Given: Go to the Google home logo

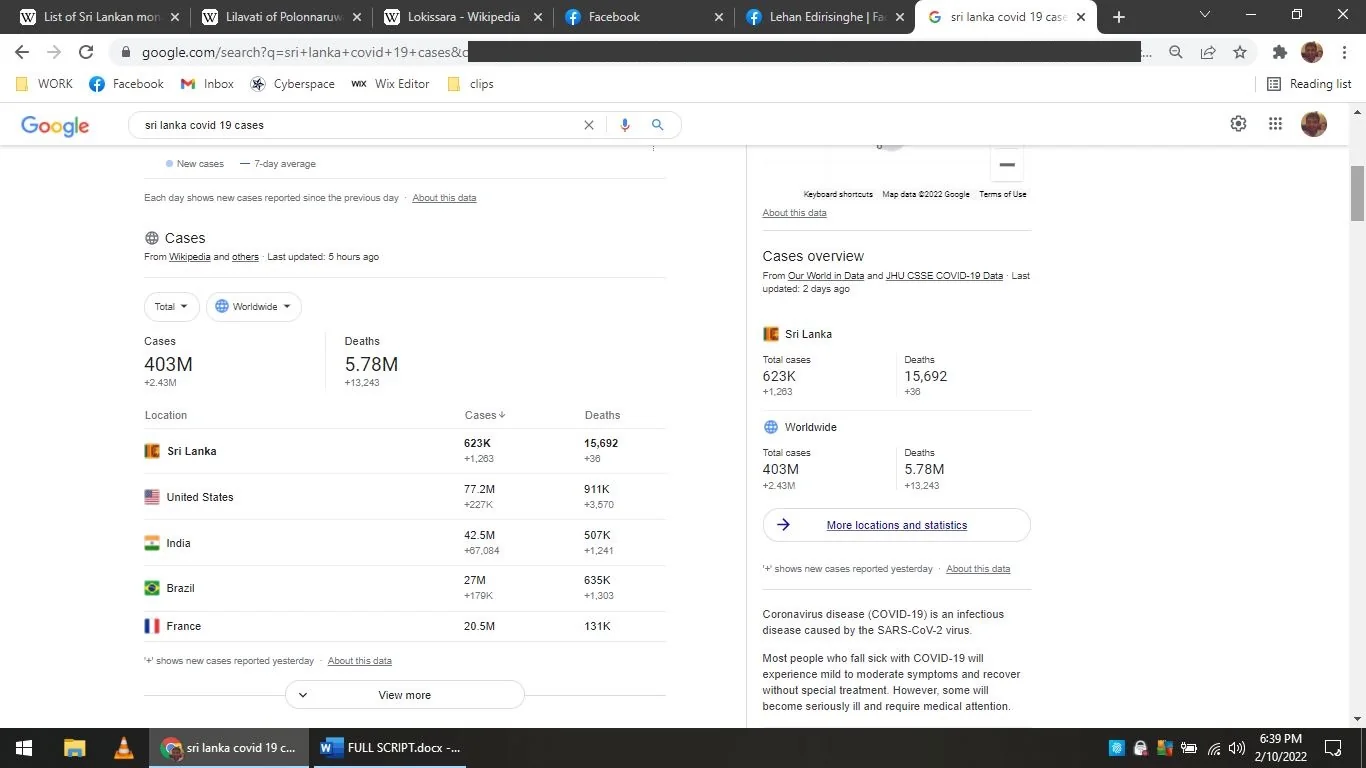Looking at the screenshot, I should point(55,125).
